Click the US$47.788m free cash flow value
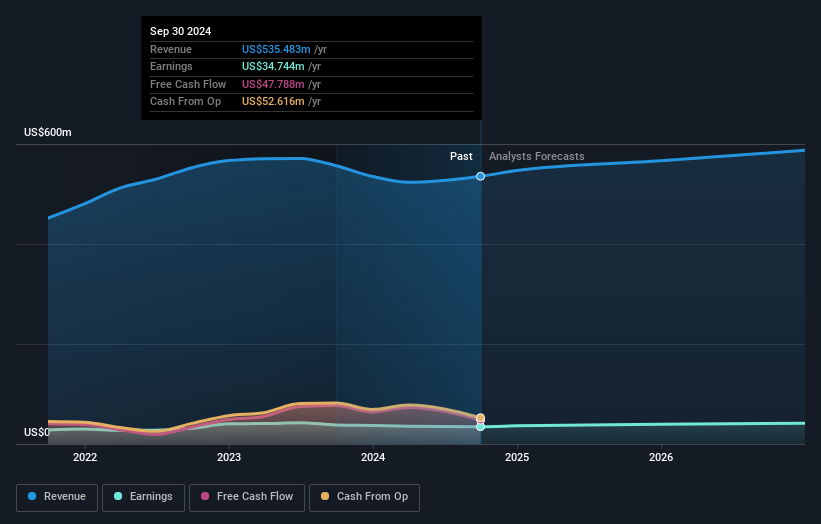 coord(273,84)
